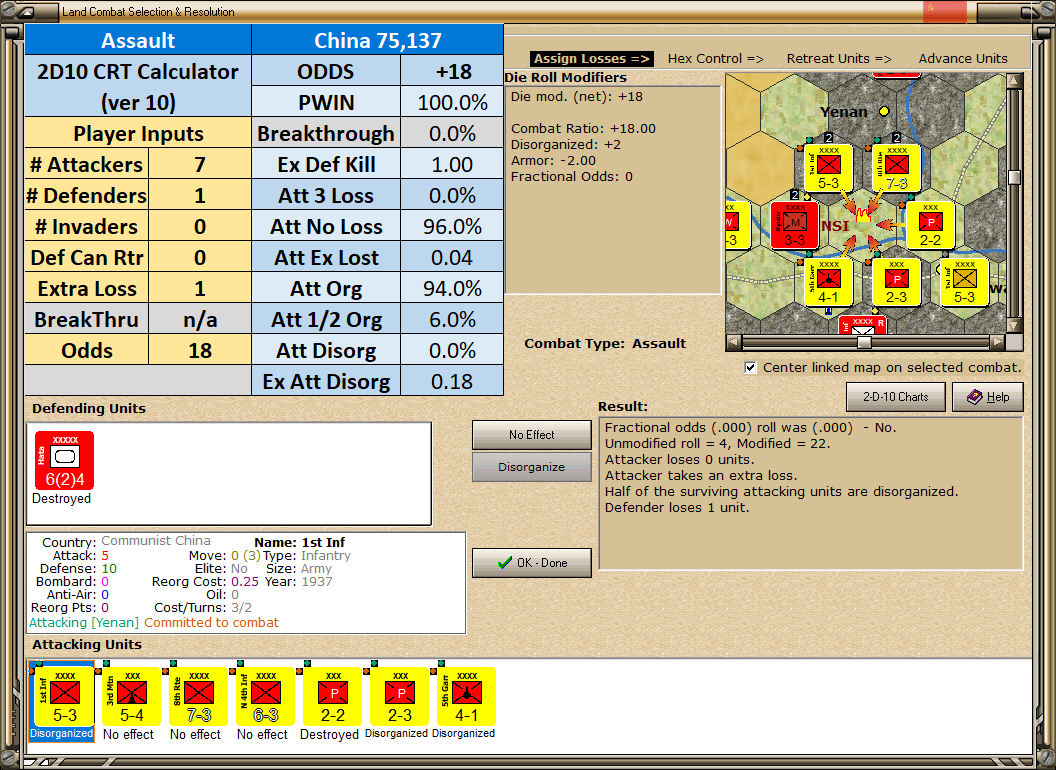Click the red close button in title bar
The image size is (1056, 770).
(945, 11)
